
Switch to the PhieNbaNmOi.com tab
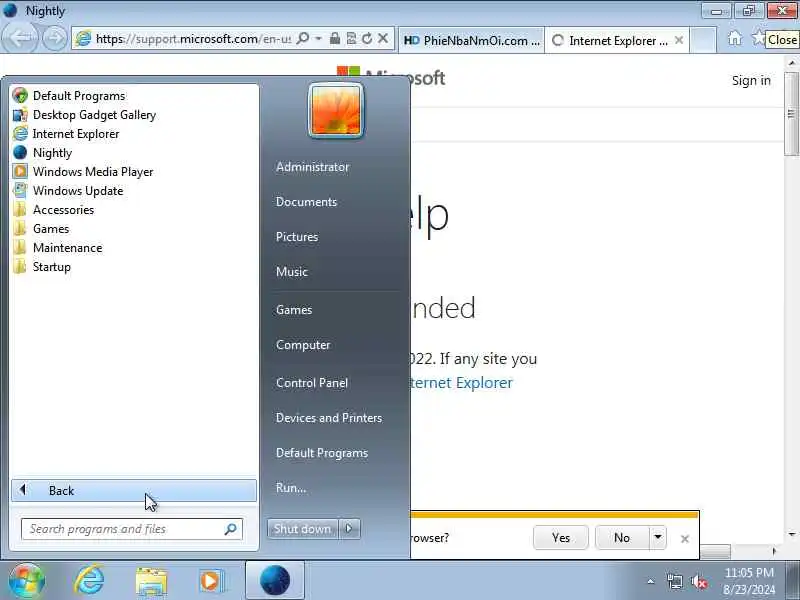pyautogui.click(x=470, y=40)
